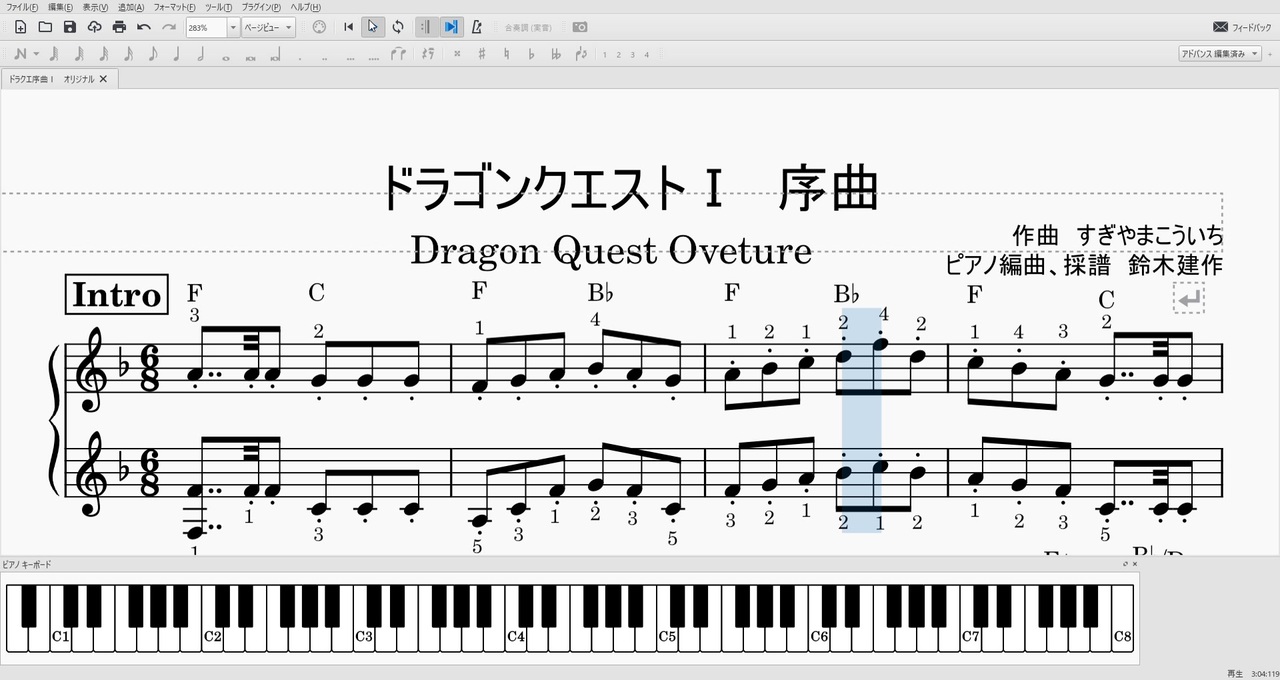Screen dimensions: 1280x680
Task: Toggle the metronome icon
Action: click(x=477, y=27)
